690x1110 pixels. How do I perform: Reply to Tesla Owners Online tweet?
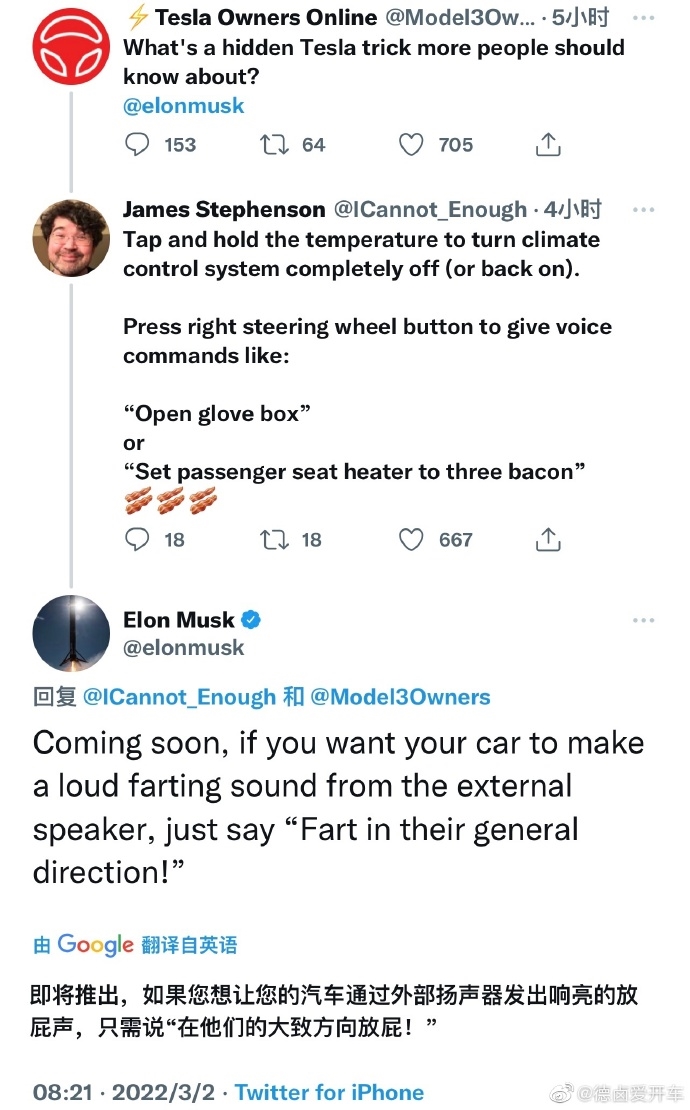(137, 145)
